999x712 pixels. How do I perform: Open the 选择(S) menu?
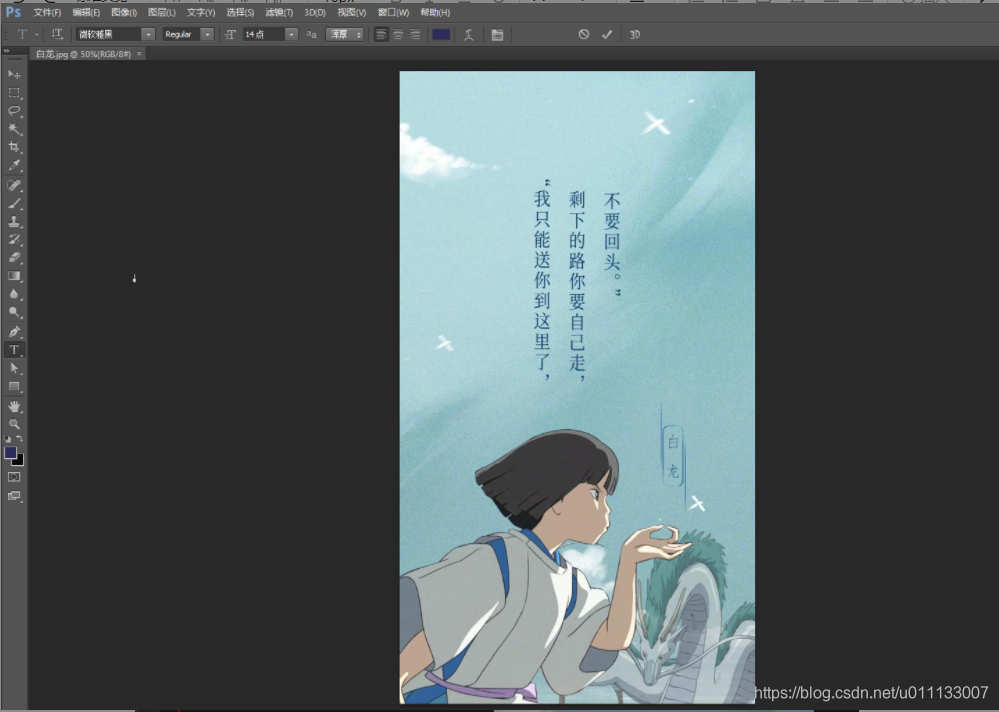pyautogui.click(x=240, y=12)
